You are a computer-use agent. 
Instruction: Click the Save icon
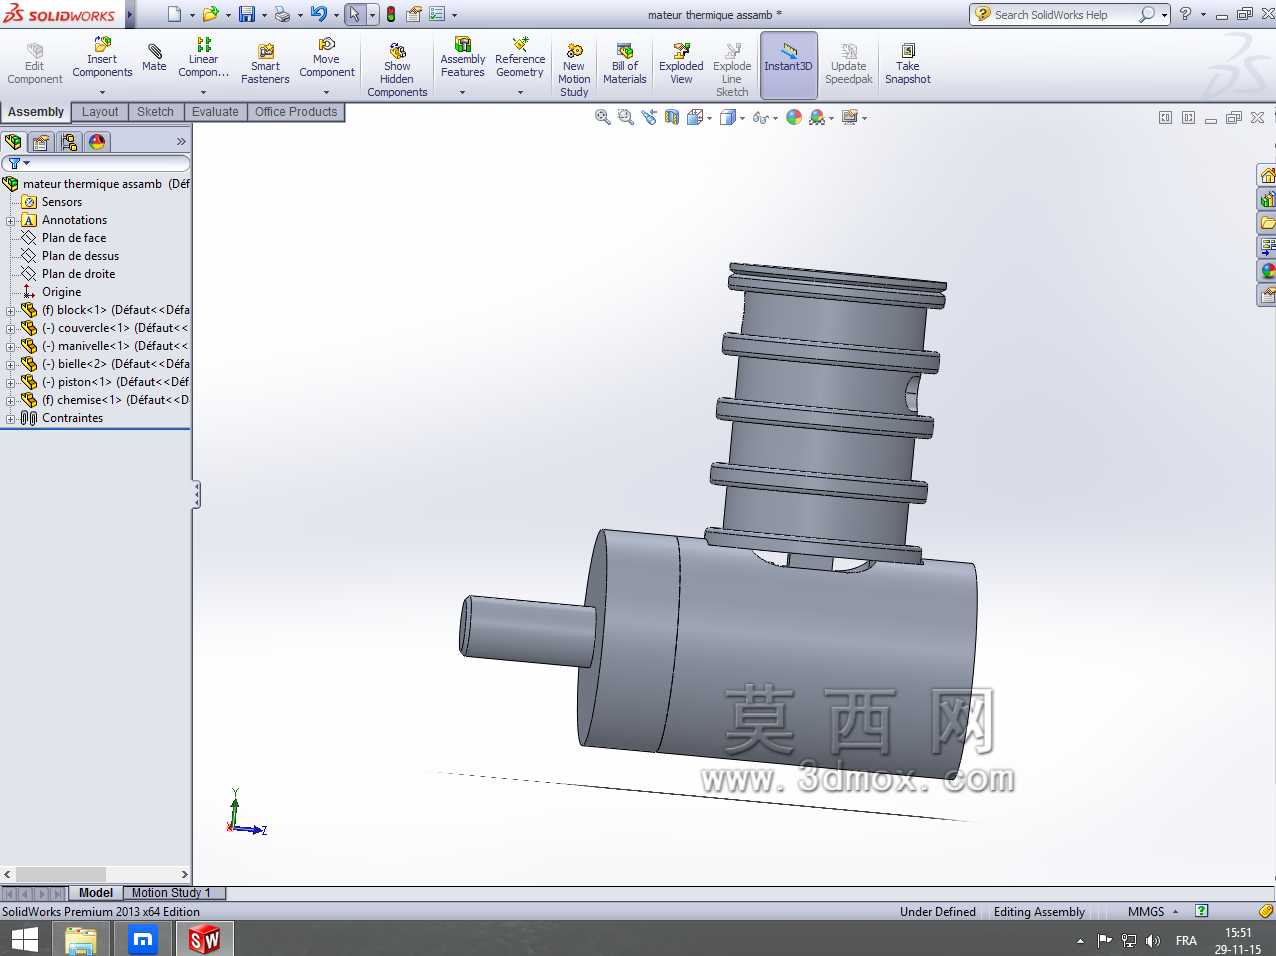click(247, 14)
